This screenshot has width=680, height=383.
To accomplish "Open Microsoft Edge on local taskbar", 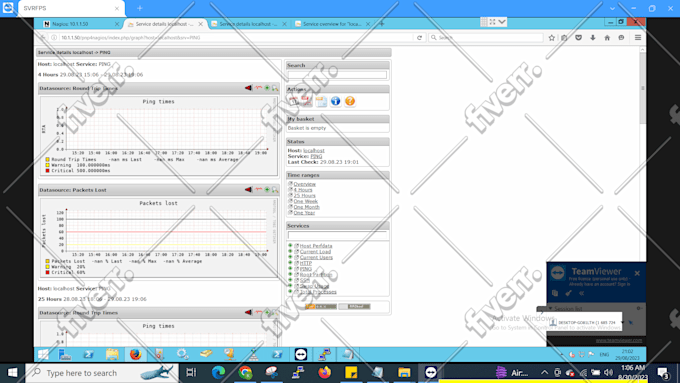I will (218, 373).
